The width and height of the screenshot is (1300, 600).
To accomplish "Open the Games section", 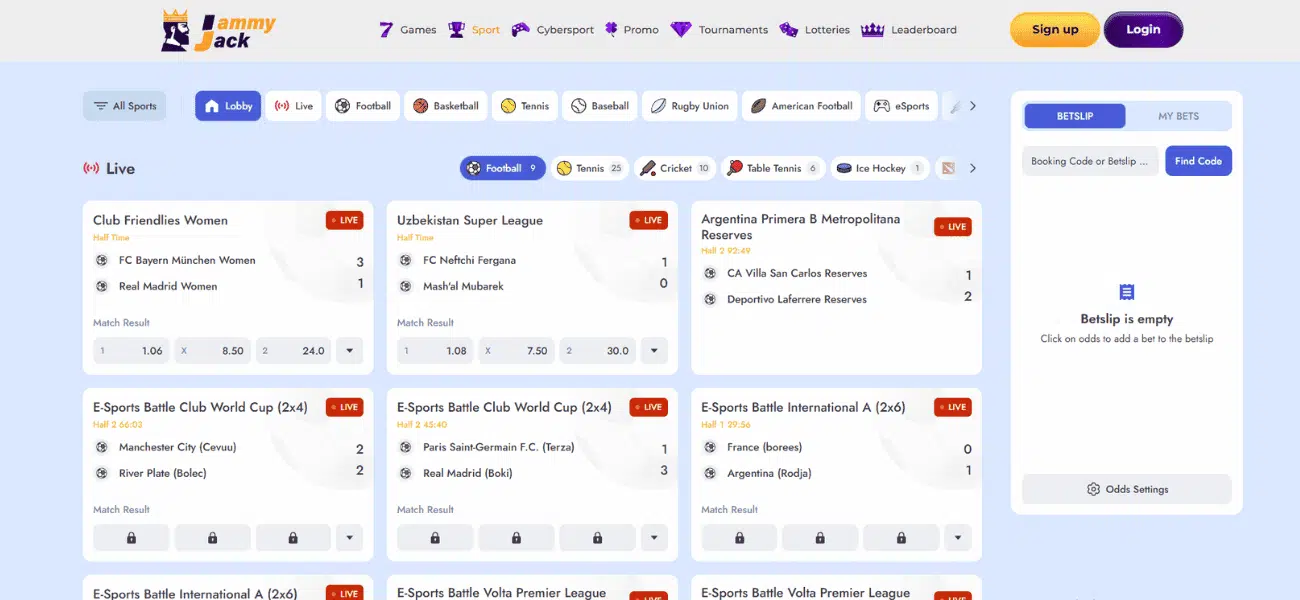I will [x=408, y=30].
